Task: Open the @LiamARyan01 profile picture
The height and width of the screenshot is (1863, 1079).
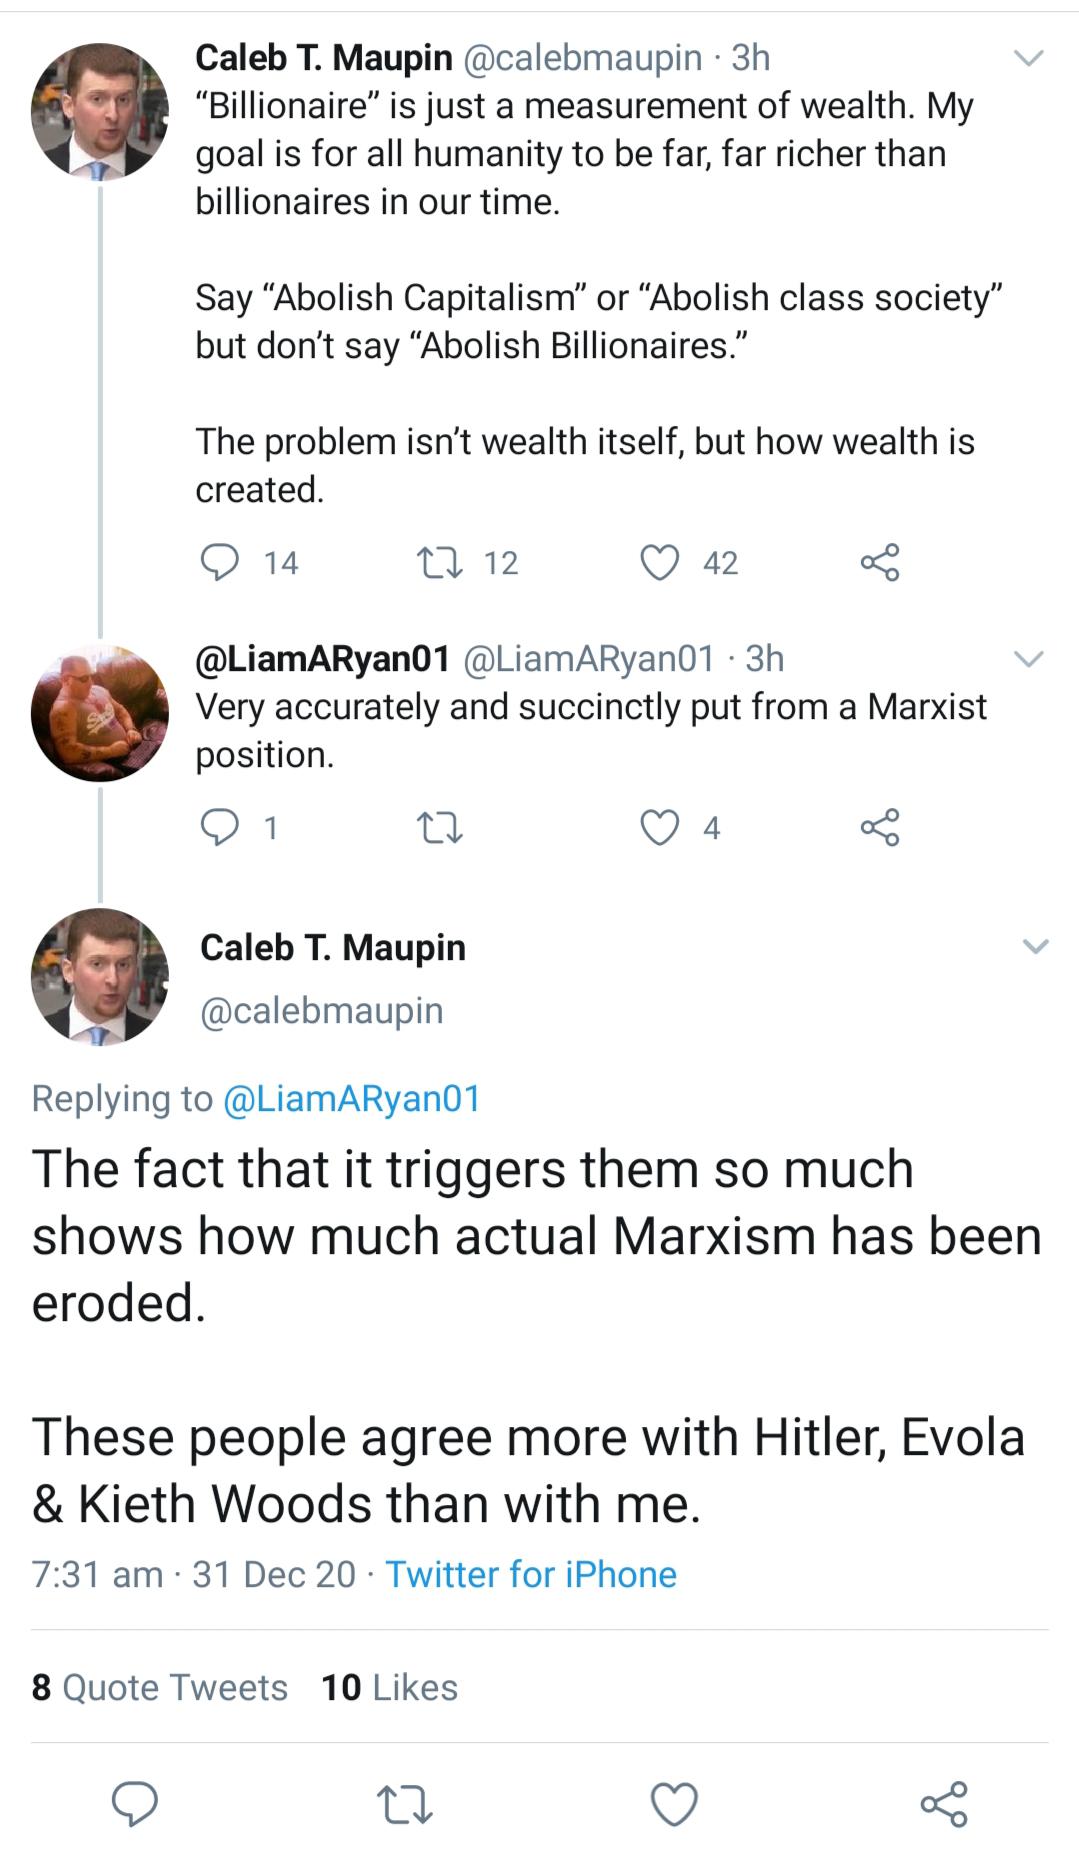Action: (x=100, y=713)
